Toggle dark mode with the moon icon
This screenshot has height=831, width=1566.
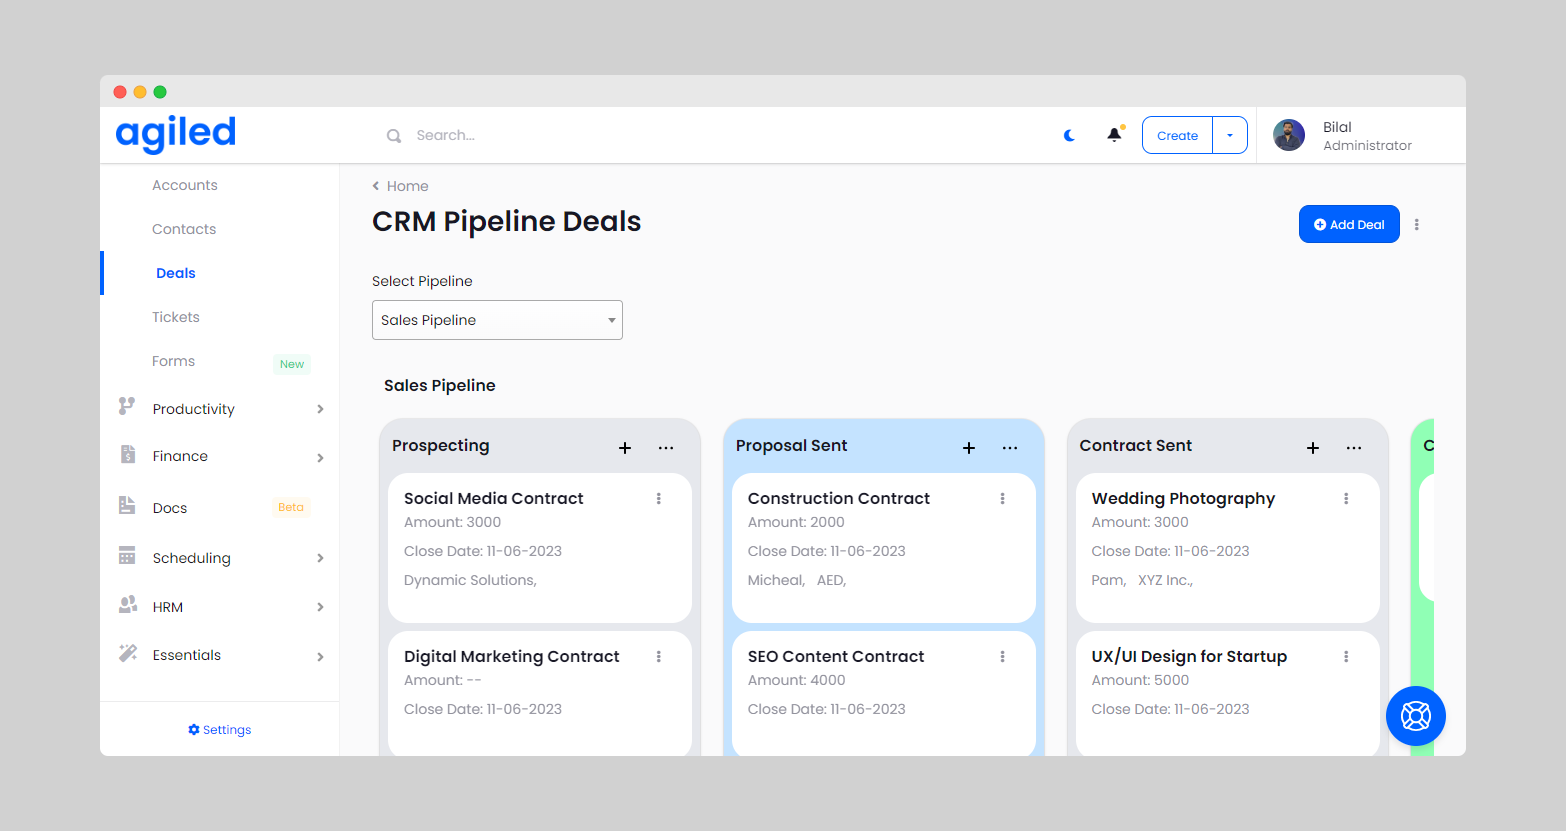point(1069,135)
